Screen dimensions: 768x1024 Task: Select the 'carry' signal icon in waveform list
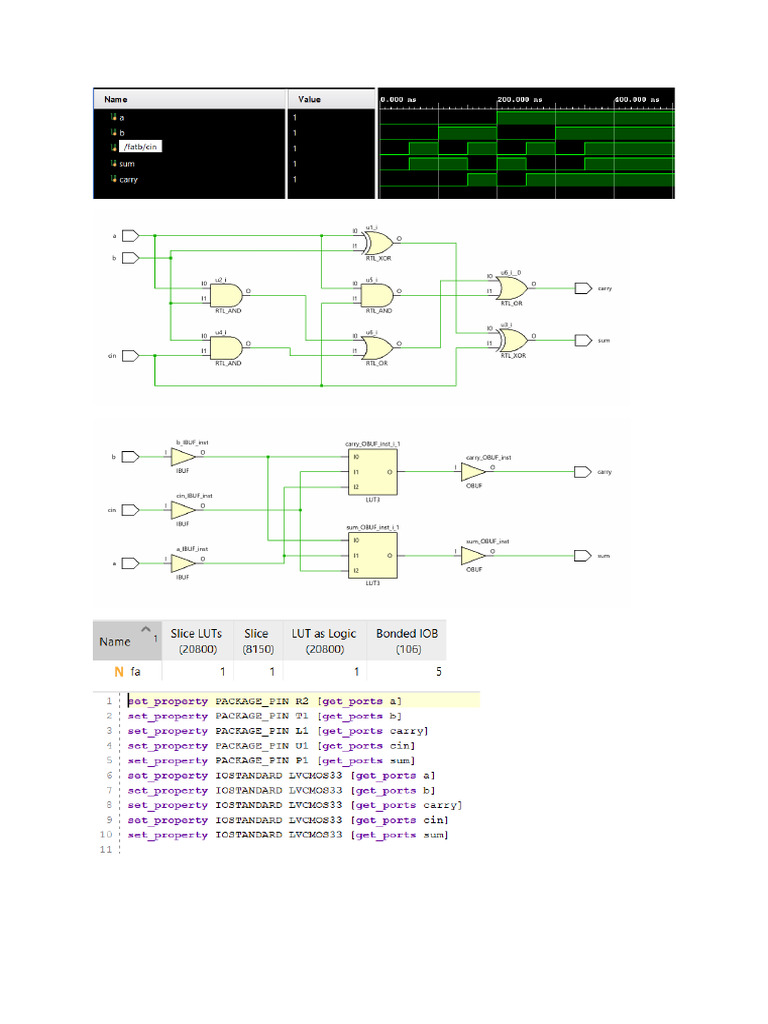coord(114,179)
